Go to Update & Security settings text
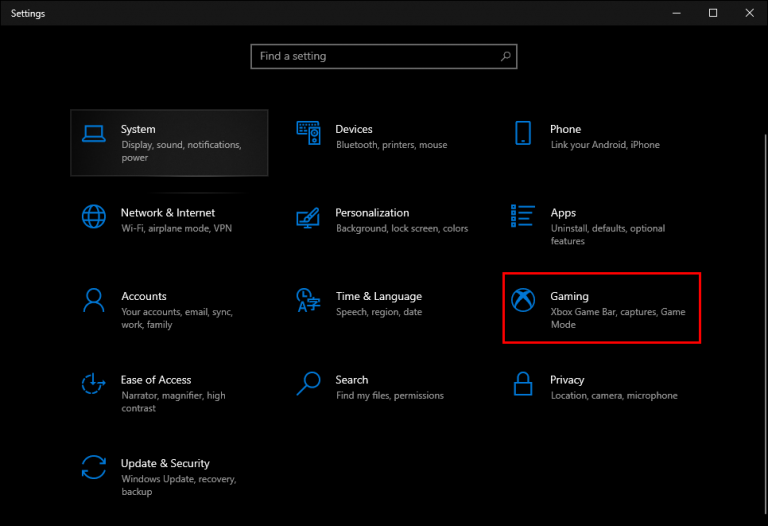Screen dimensions: 768x526 165,463
